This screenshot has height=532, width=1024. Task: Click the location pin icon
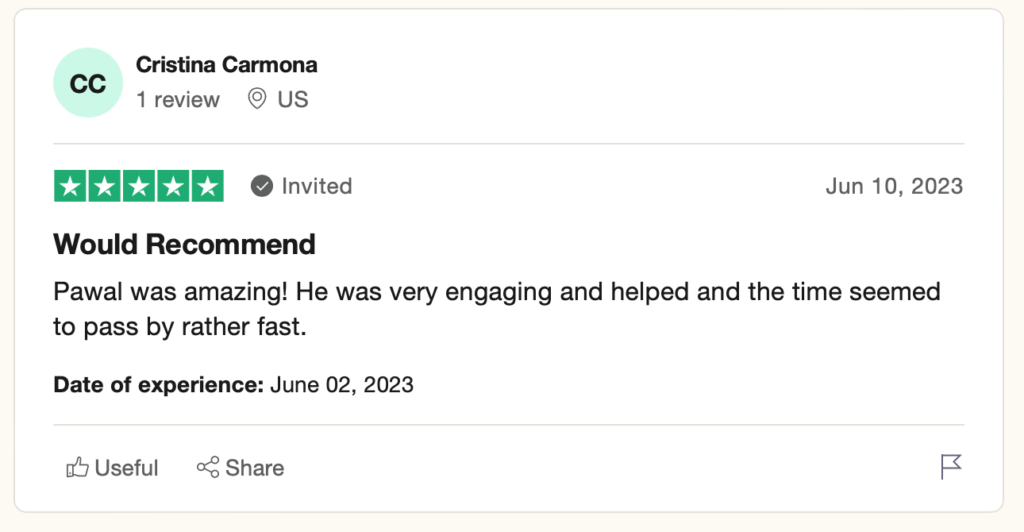coord(257,99)
